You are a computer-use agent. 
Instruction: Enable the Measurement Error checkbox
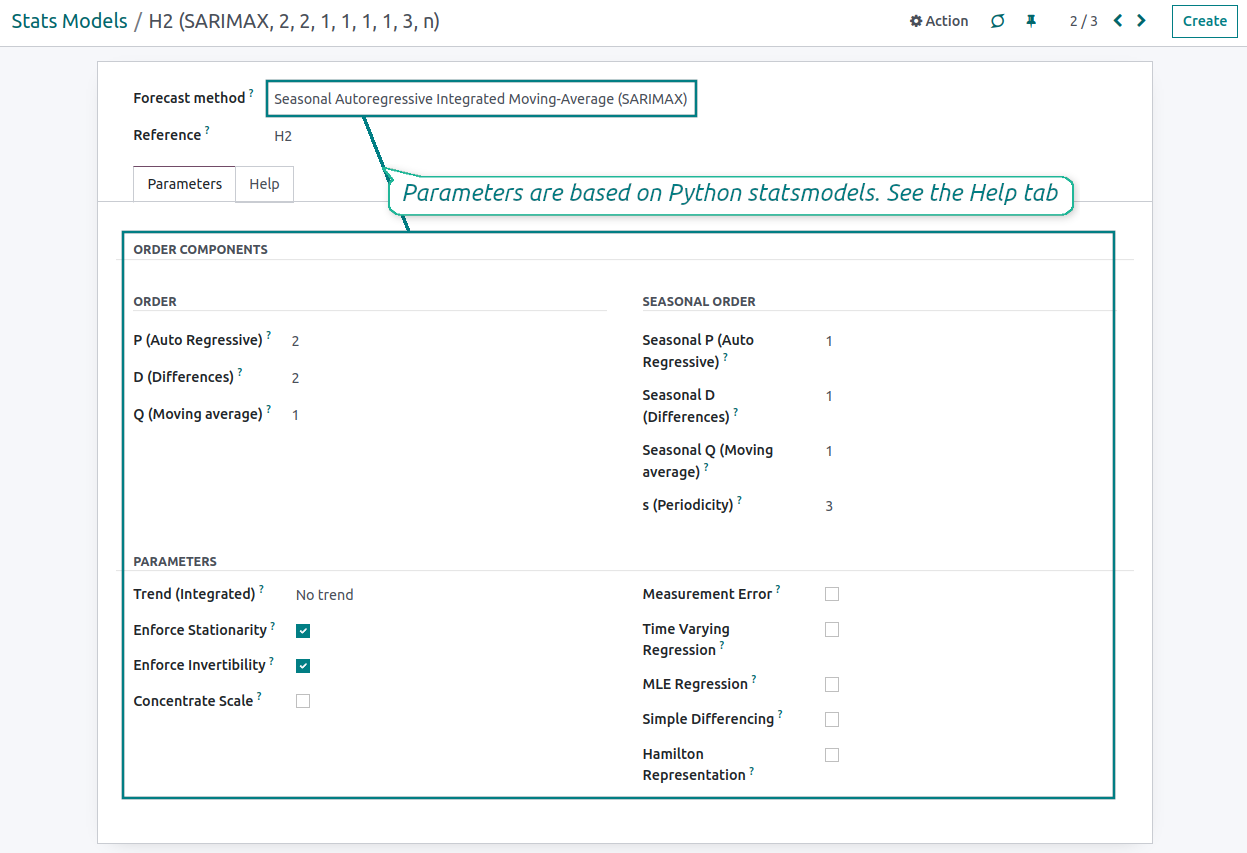832,594
